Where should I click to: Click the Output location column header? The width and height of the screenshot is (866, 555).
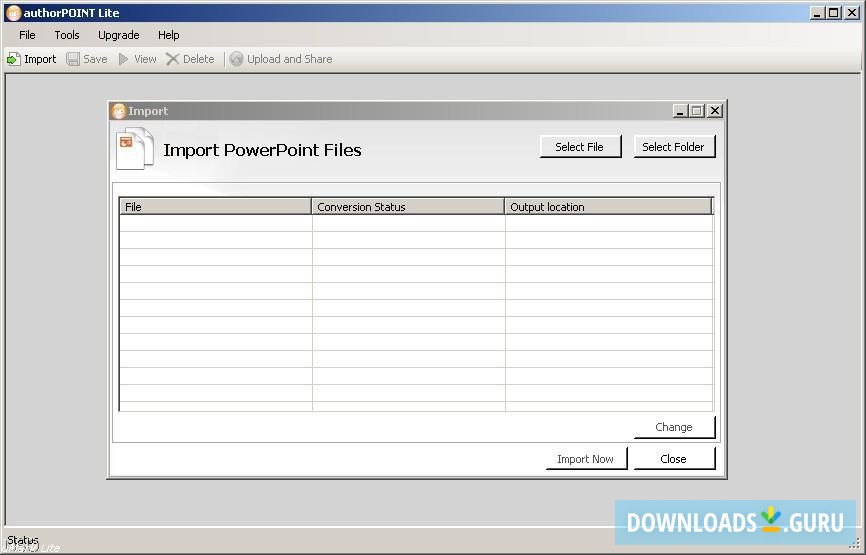[609, 207]
